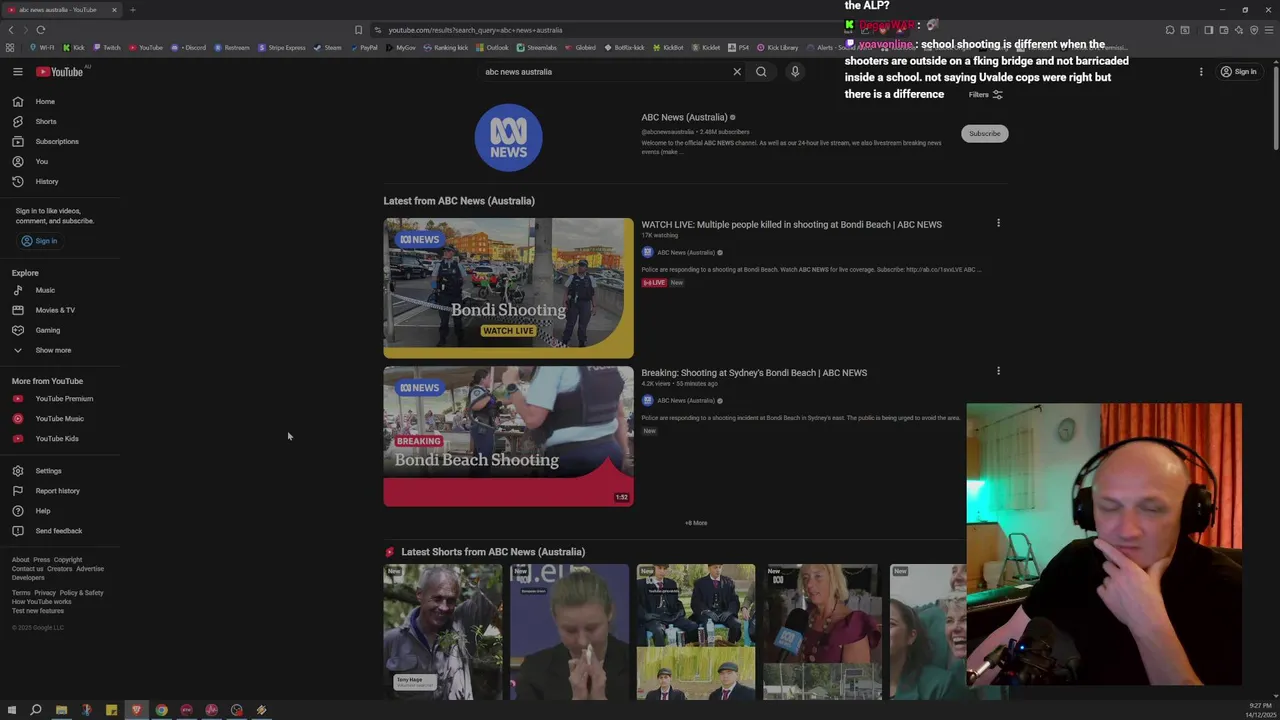
Task: Bookmark this page icon in address bar
Action: click(358, 30)
